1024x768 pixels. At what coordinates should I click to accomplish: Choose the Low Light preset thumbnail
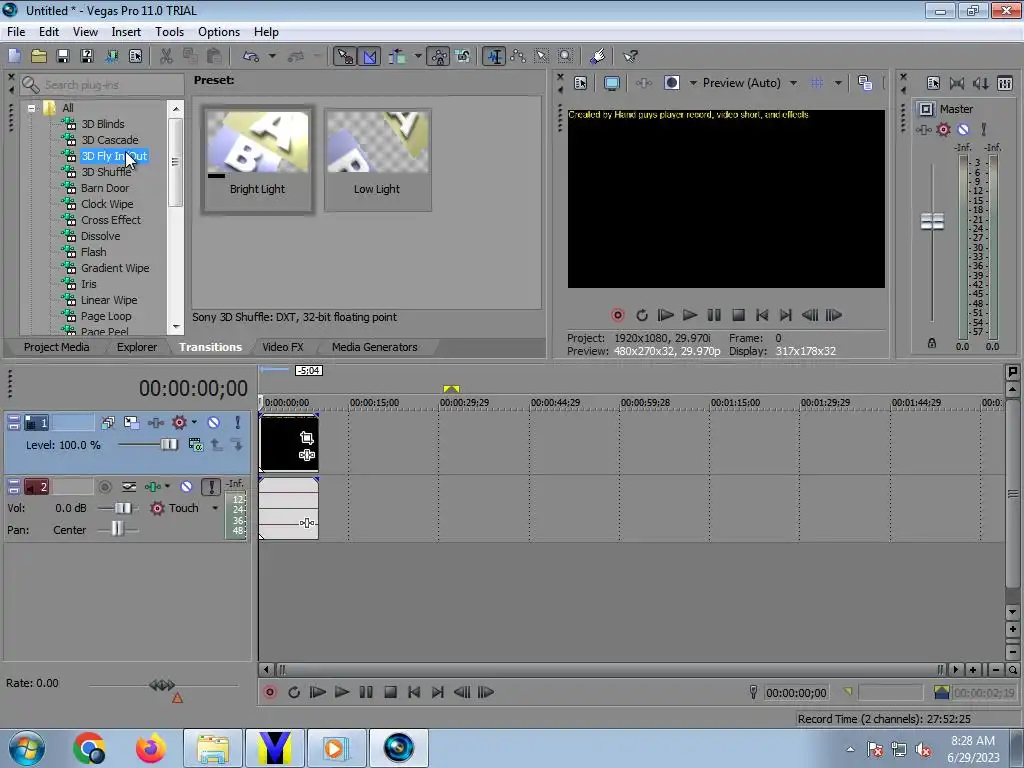(x=377, y=159)
